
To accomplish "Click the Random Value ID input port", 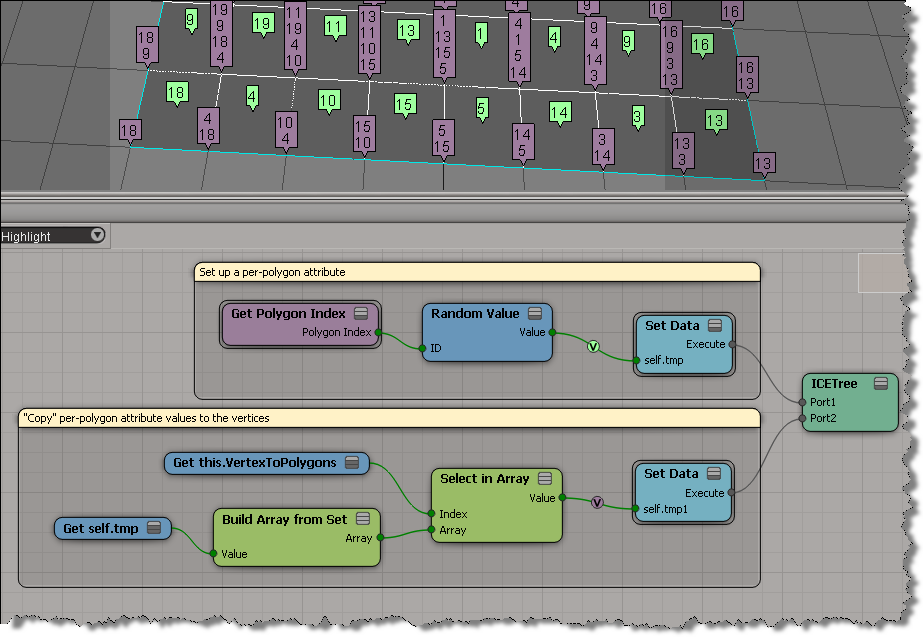I will [x=423, y=349].
